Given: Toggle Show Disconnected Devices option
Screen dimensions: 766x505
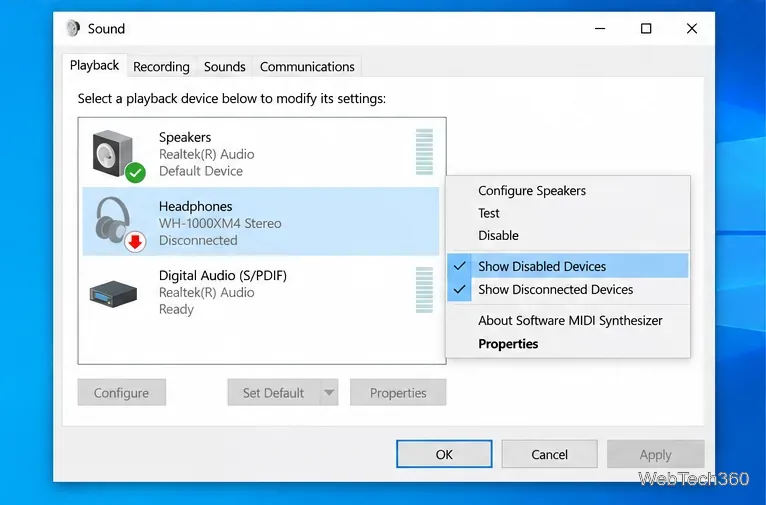Looking at the screenshot, I should click(x=568, y=290).
